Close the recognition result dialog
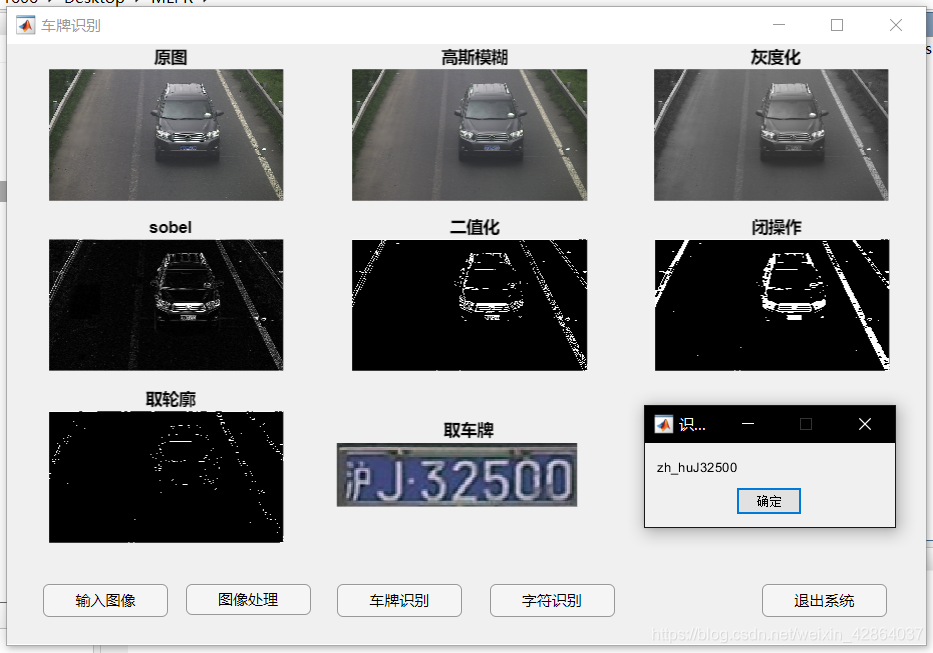933x653 pixels. click(x=865, y=424)
